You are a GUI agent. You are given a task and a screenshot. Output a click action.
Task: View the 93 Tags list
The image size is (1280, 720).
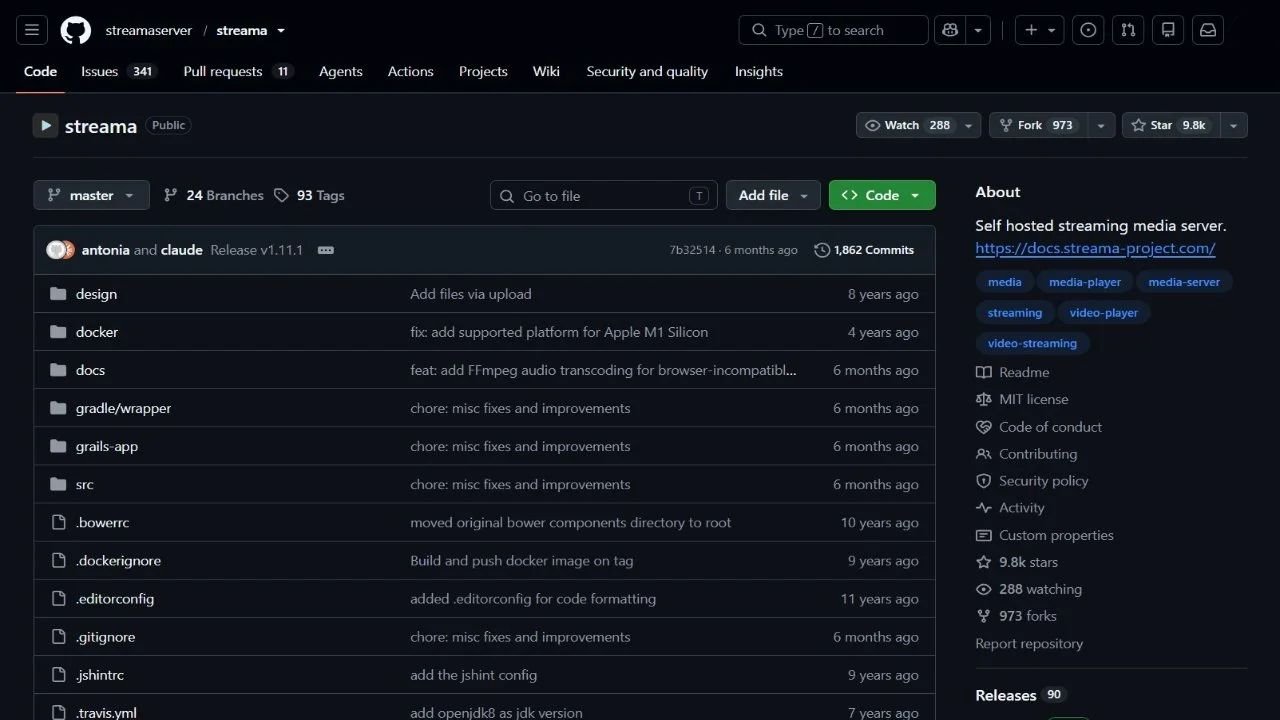(309, 195)
